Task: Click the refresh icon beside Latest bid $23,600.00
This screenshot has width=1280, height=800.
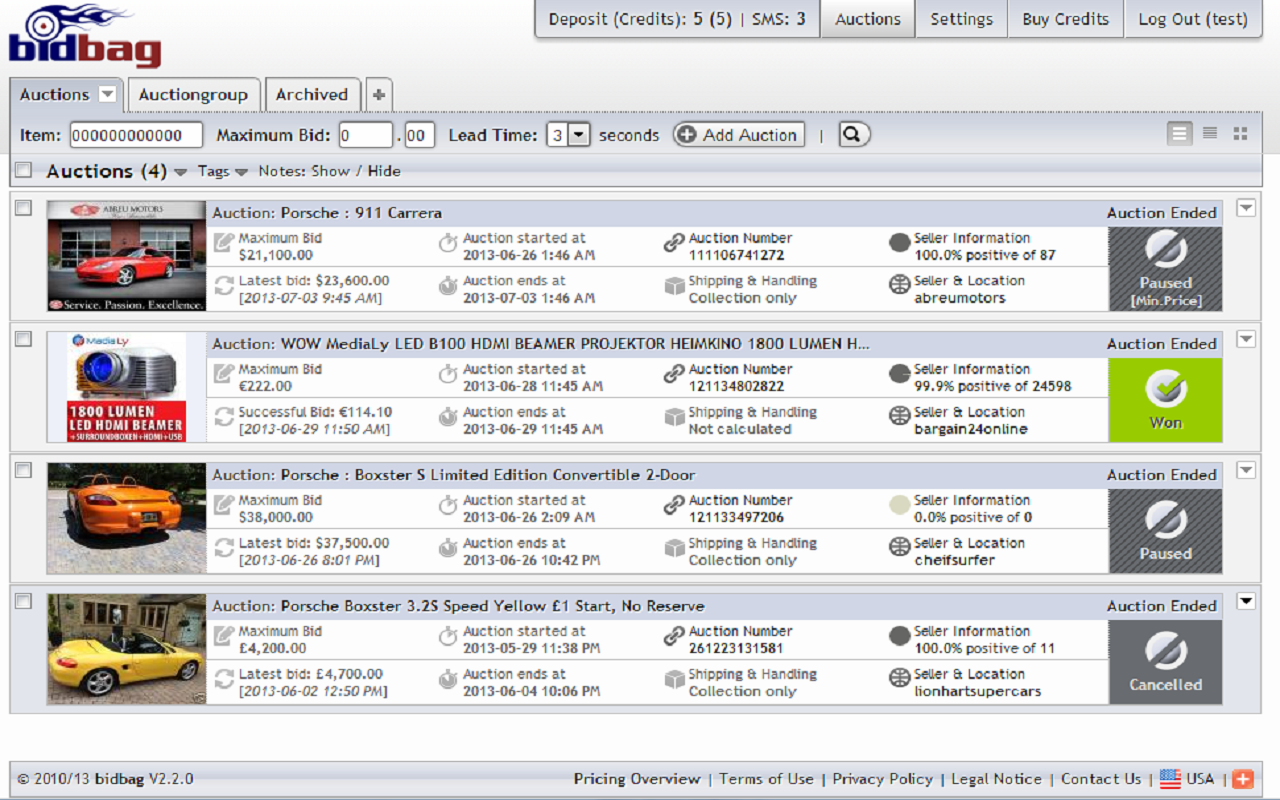Action: (224, 286)
